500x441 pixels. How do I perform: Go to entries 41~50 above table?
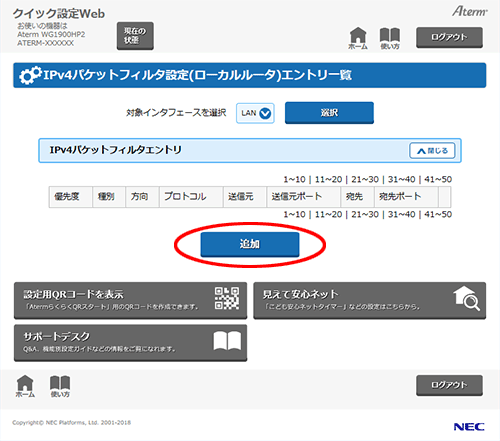[438, 180]
